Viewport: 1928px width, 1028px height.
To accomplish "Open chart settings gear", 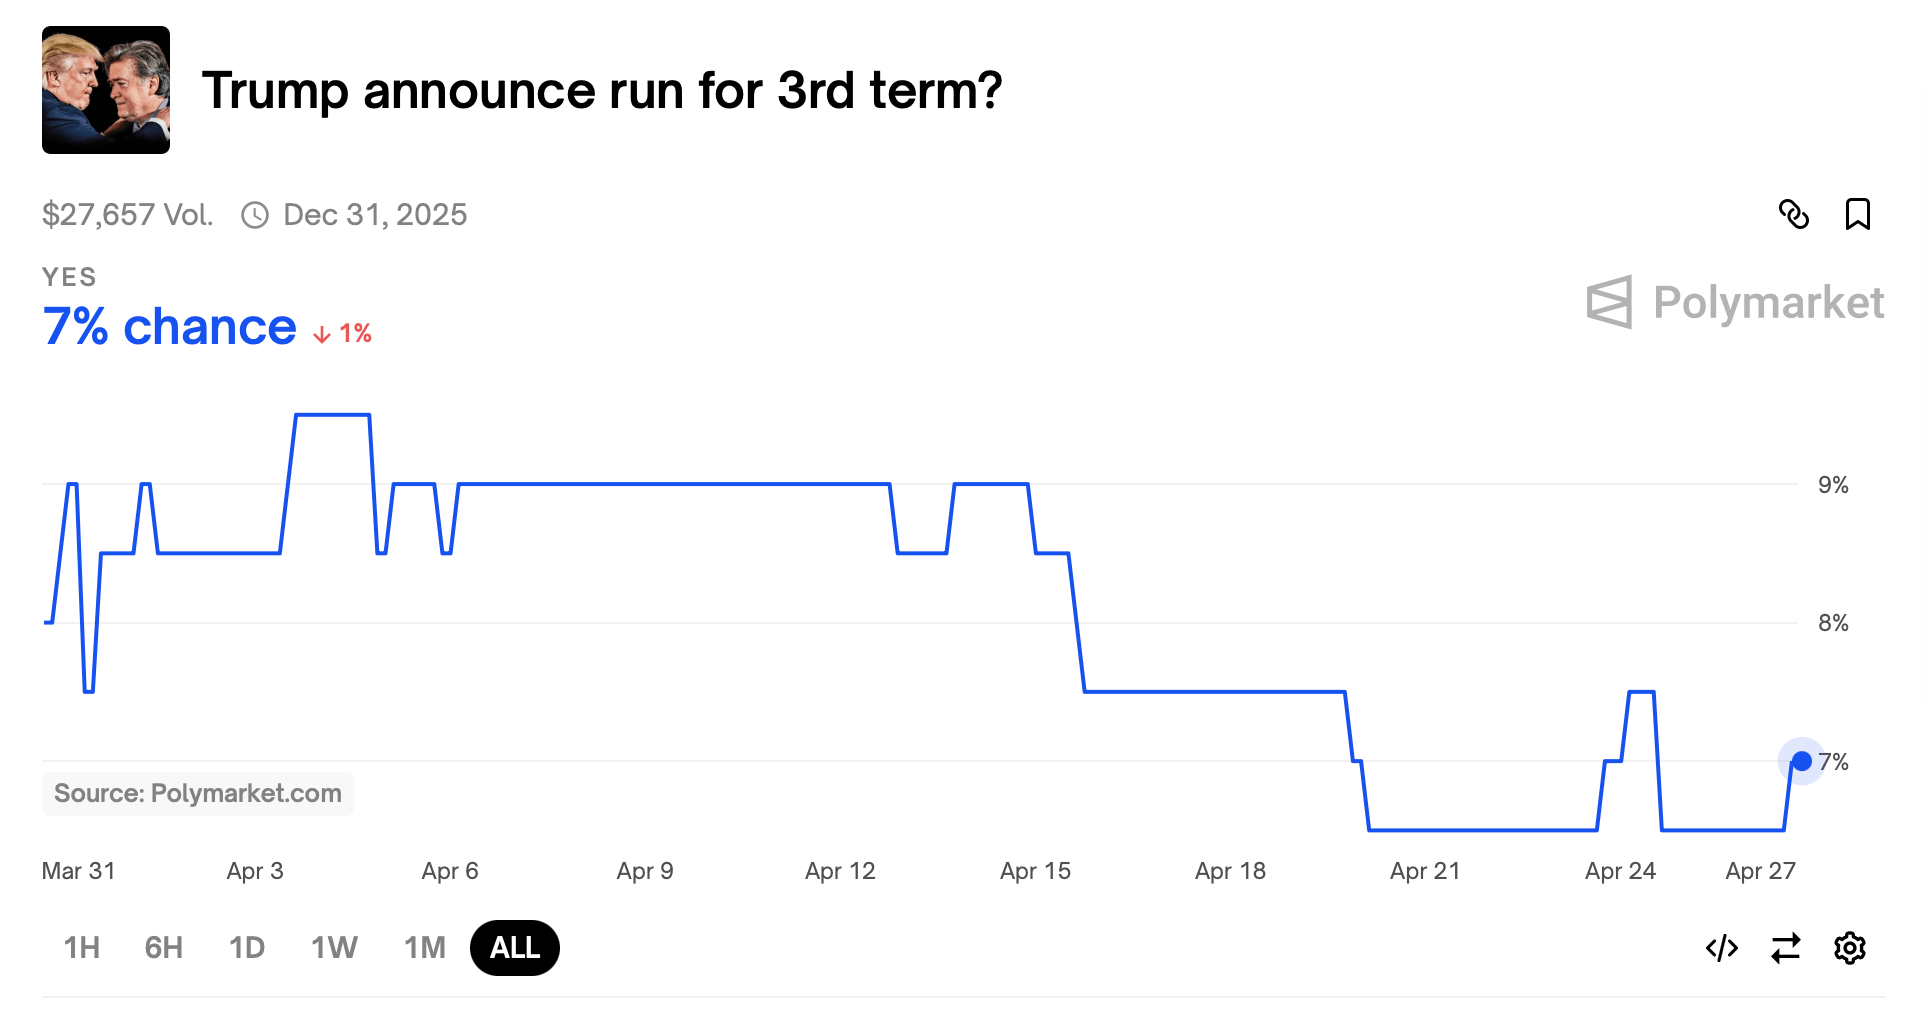I will 1850,948.
